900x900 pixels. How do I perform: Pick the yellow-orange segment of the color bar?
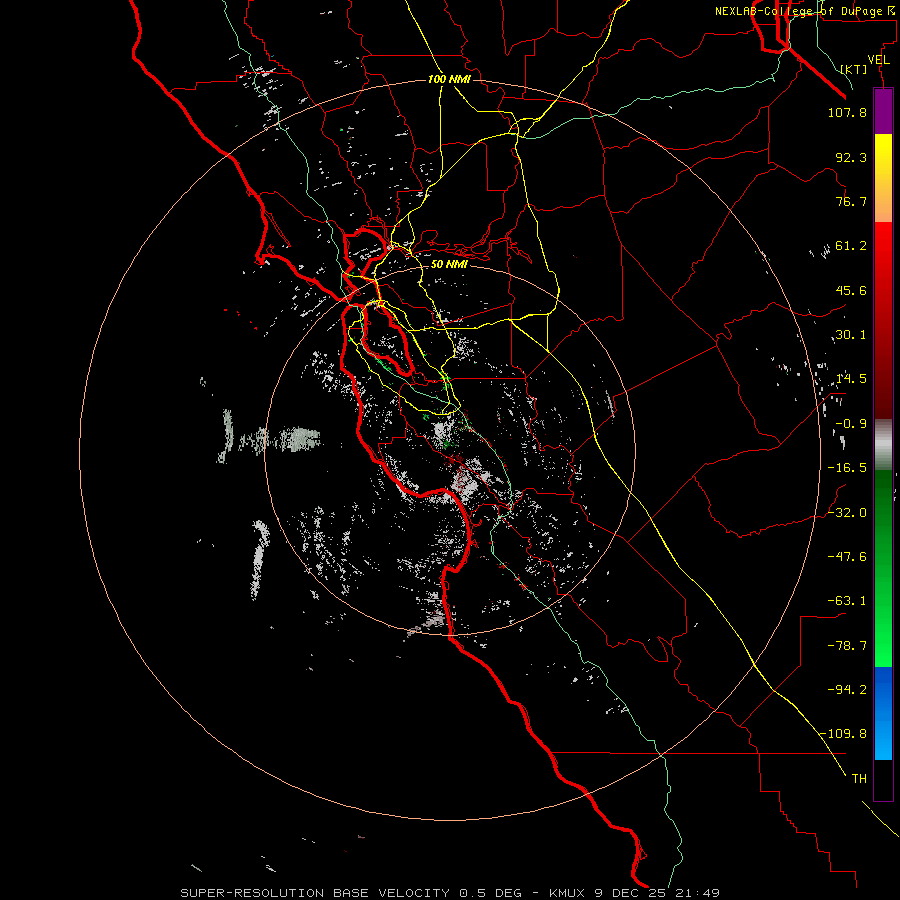pyautogui.click(x=883, y=178)
